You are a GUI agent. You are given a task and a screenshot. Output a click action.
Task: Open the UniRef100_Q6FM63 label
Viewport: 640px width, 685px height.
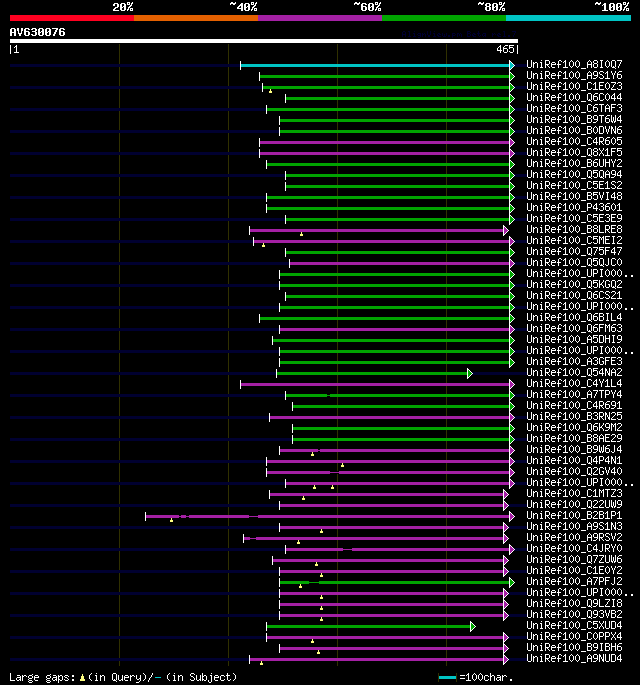point(574,328)
